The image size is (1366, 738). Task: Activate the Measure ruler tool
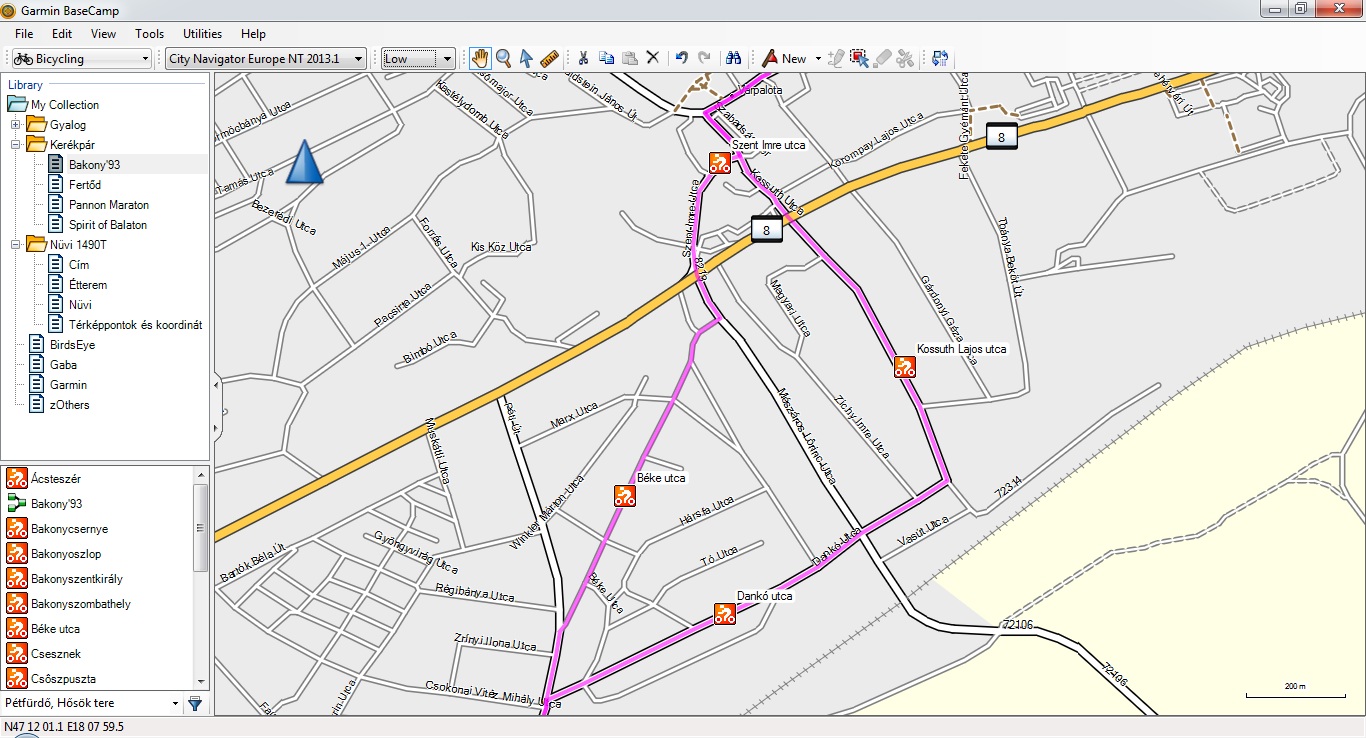tap(549, 59)
